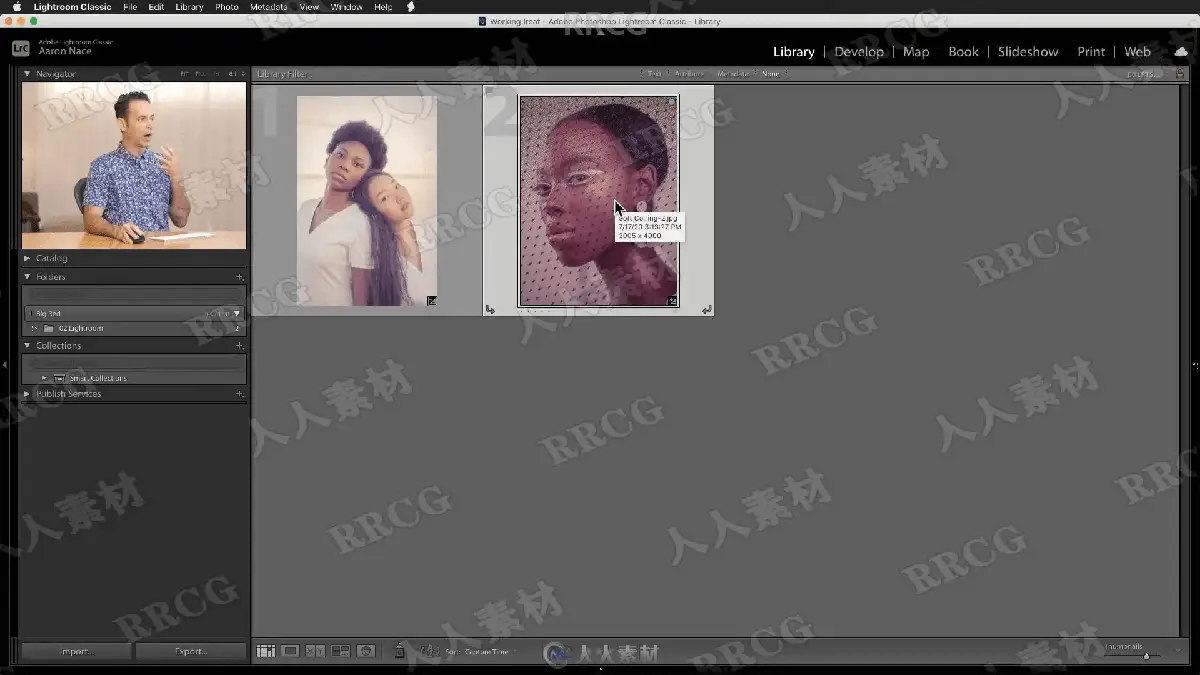Open the View menu
Image resolution: width=1200 pixels, height=675 pixels.
pos(309,7)
